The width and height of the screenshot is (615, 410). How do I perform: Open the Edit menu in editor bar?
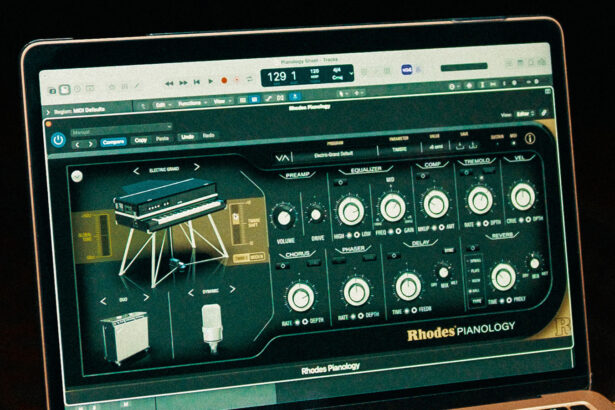coord(162,105)
